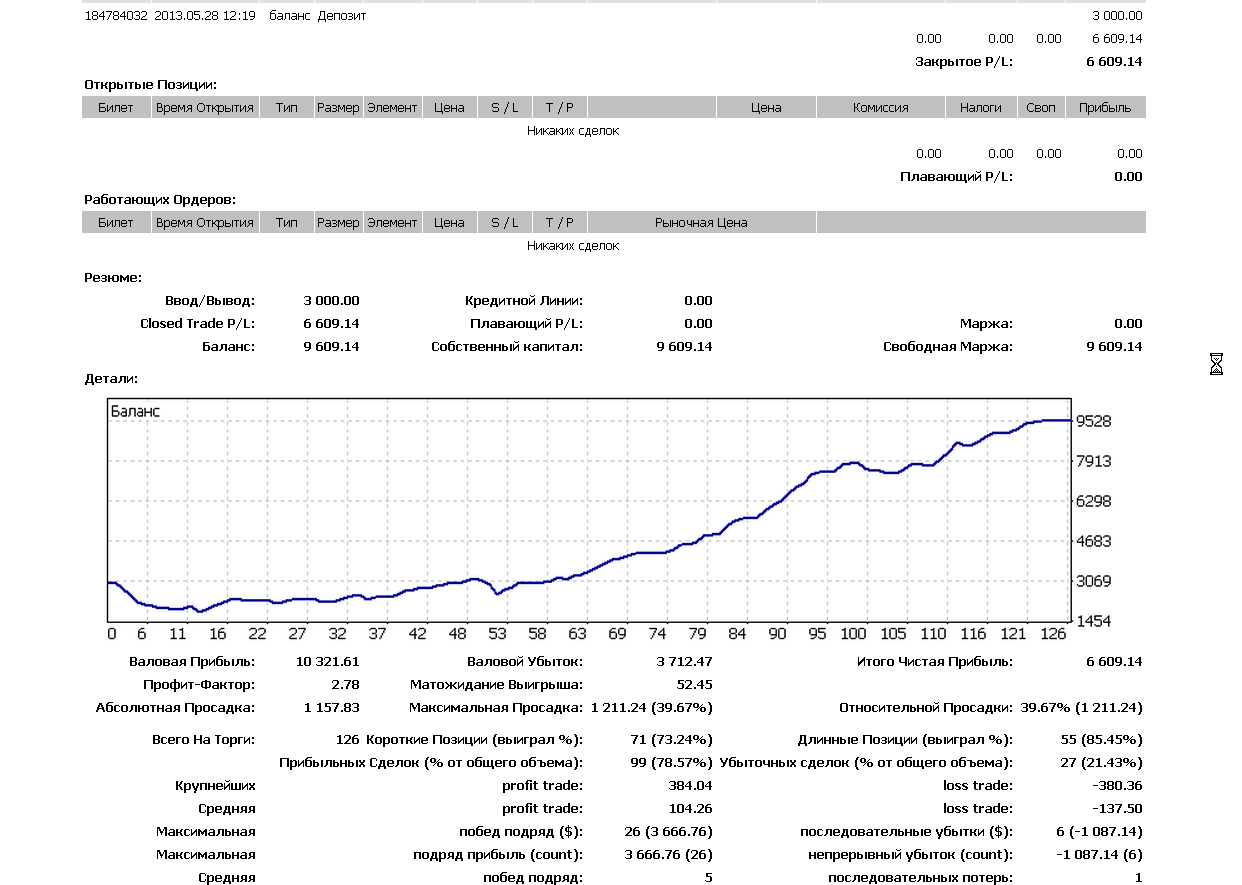Image resolution: width=1242 pixels, height=885 pixels.
Task: Click the value 39.67% (1 211.24)
Action: coord(1081,707)
